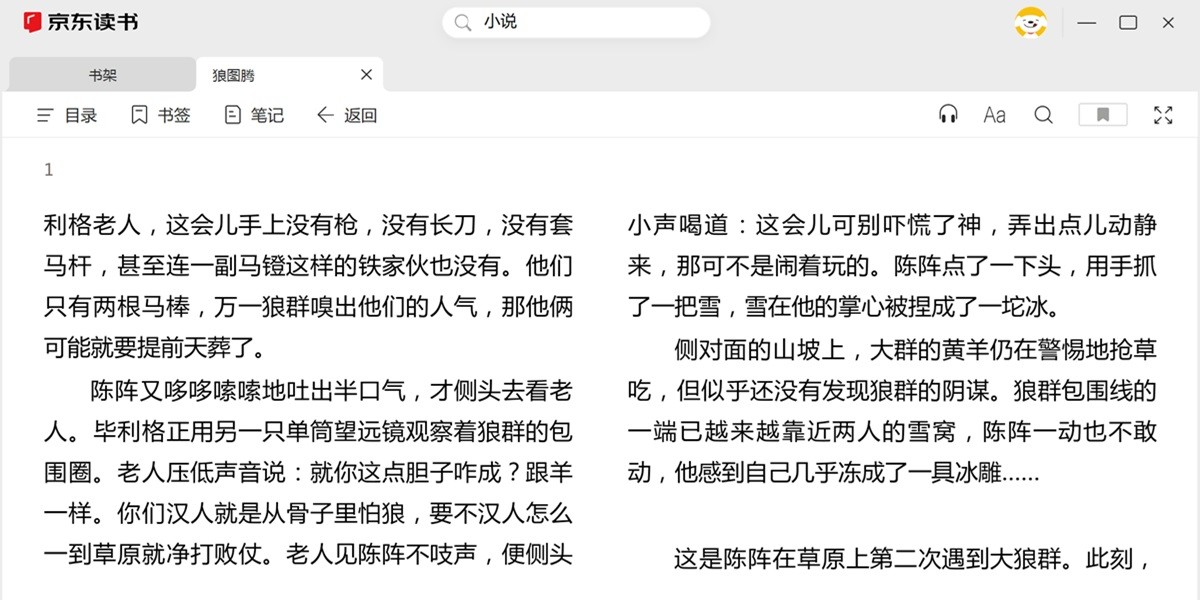
Task: Click the search magnifier icon in top bar
Action: (462, 22)
